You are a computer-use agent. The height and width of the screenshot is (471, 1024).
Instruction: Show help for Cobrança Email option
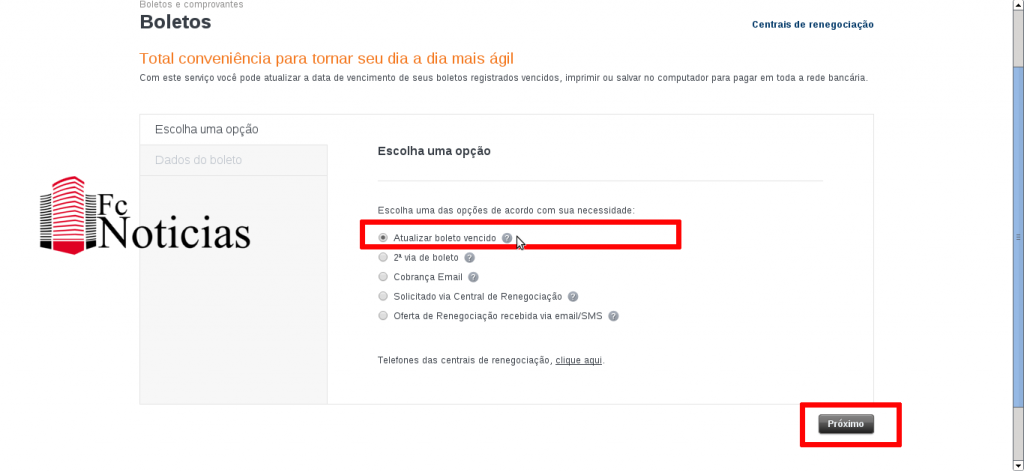pyautogui.click(x=473, y=277)
